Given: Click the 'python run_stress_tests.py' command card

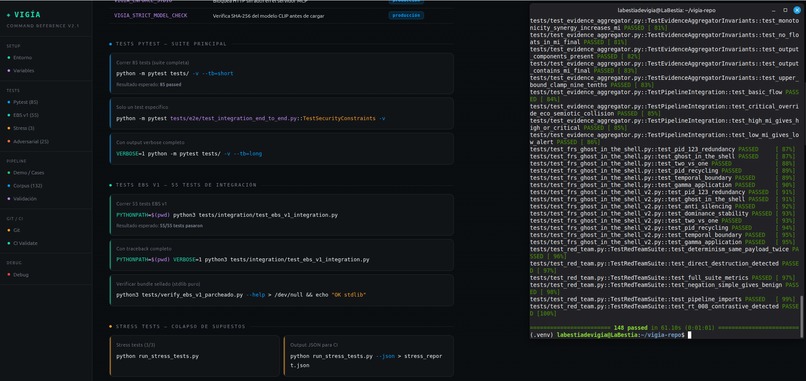Looking at the screenshot, I should [x=195, y=356].
